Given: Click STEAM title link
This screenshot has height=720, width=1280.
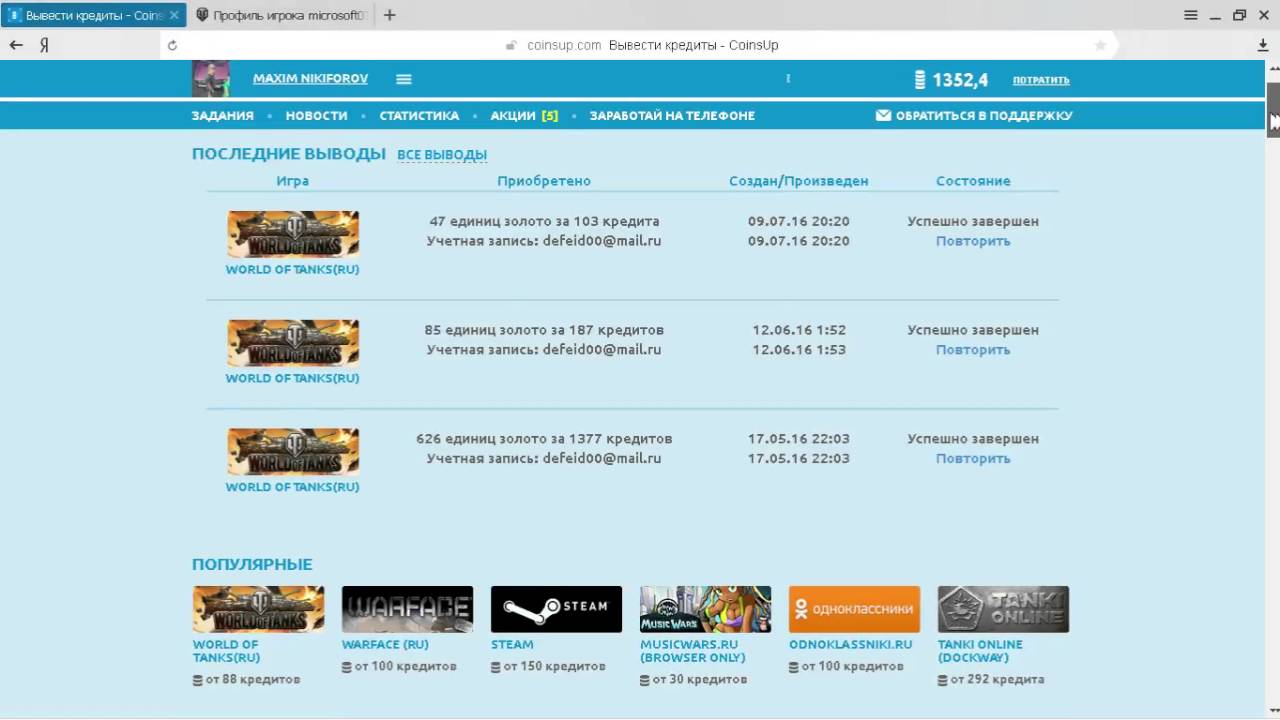Looking at the screenshot, I should click(512, 645).
